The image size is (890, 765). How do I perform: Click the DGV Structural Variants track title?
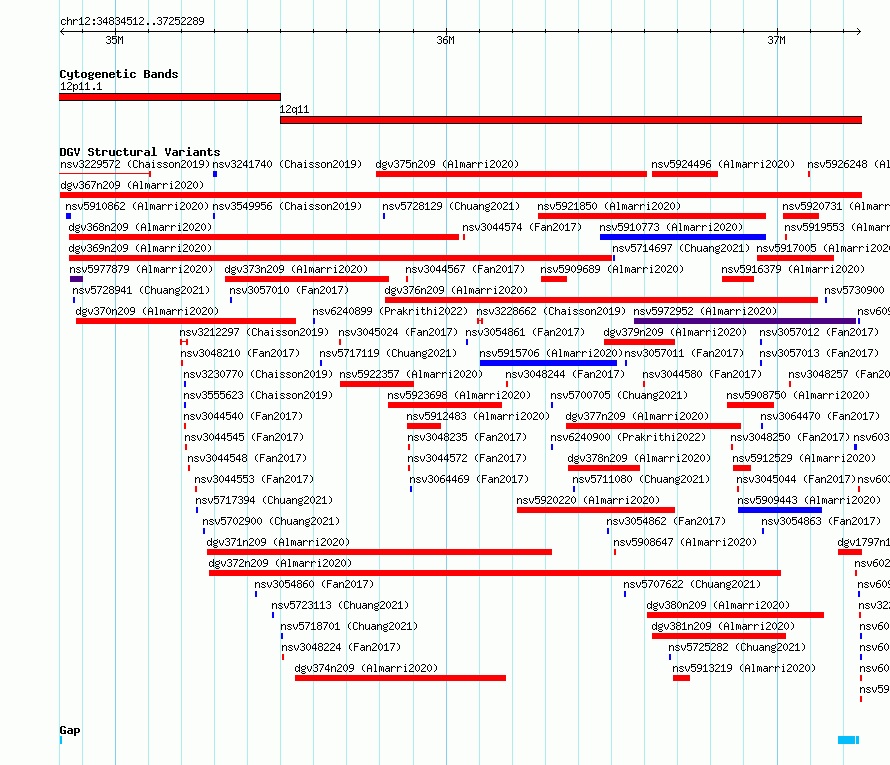pyautogui.click(x=140, y=152)
